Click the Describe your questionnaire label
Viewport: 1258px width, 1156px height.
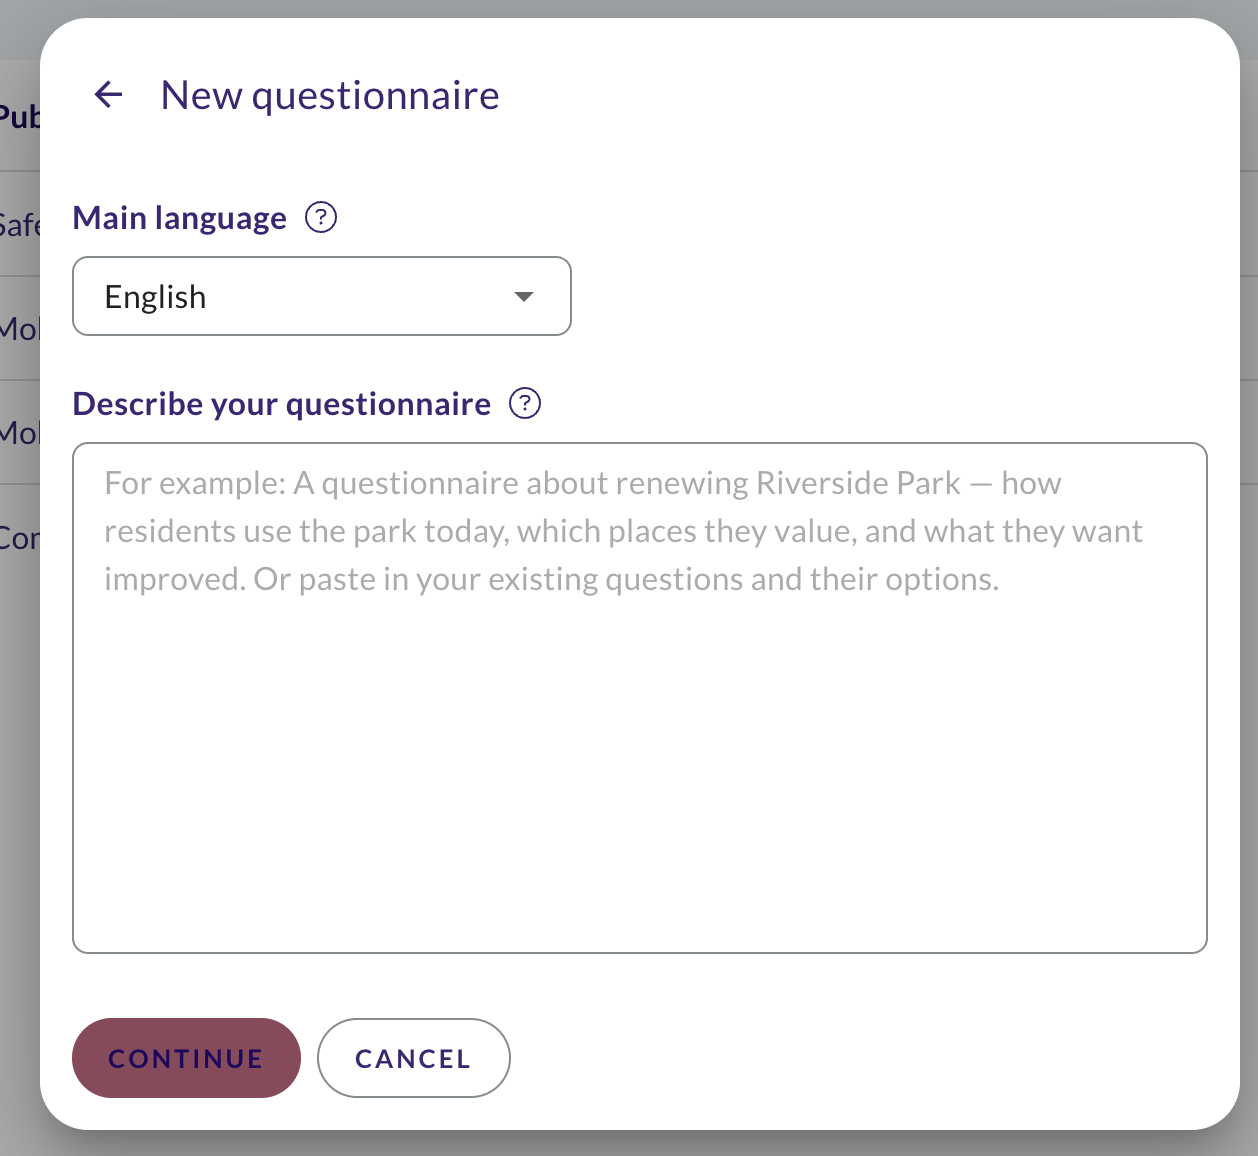pyautogui.click(x=282, y=403)
